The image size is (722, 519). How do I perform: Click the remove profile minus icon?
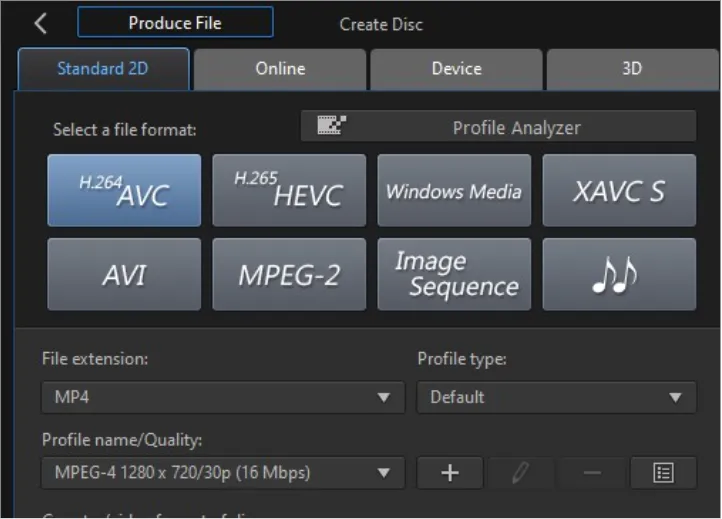pos(592,473)
